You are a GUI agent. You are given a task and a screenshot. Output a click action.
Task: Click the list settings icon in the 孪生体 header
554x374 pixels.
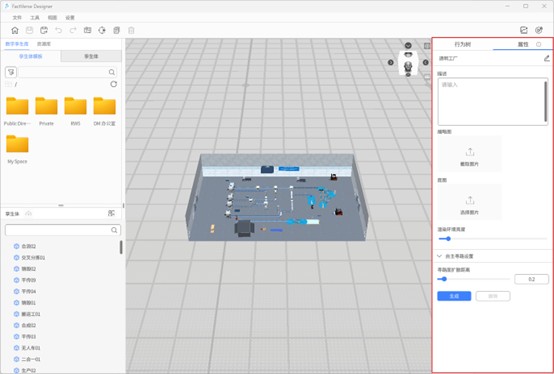click(x=111, y=213)
